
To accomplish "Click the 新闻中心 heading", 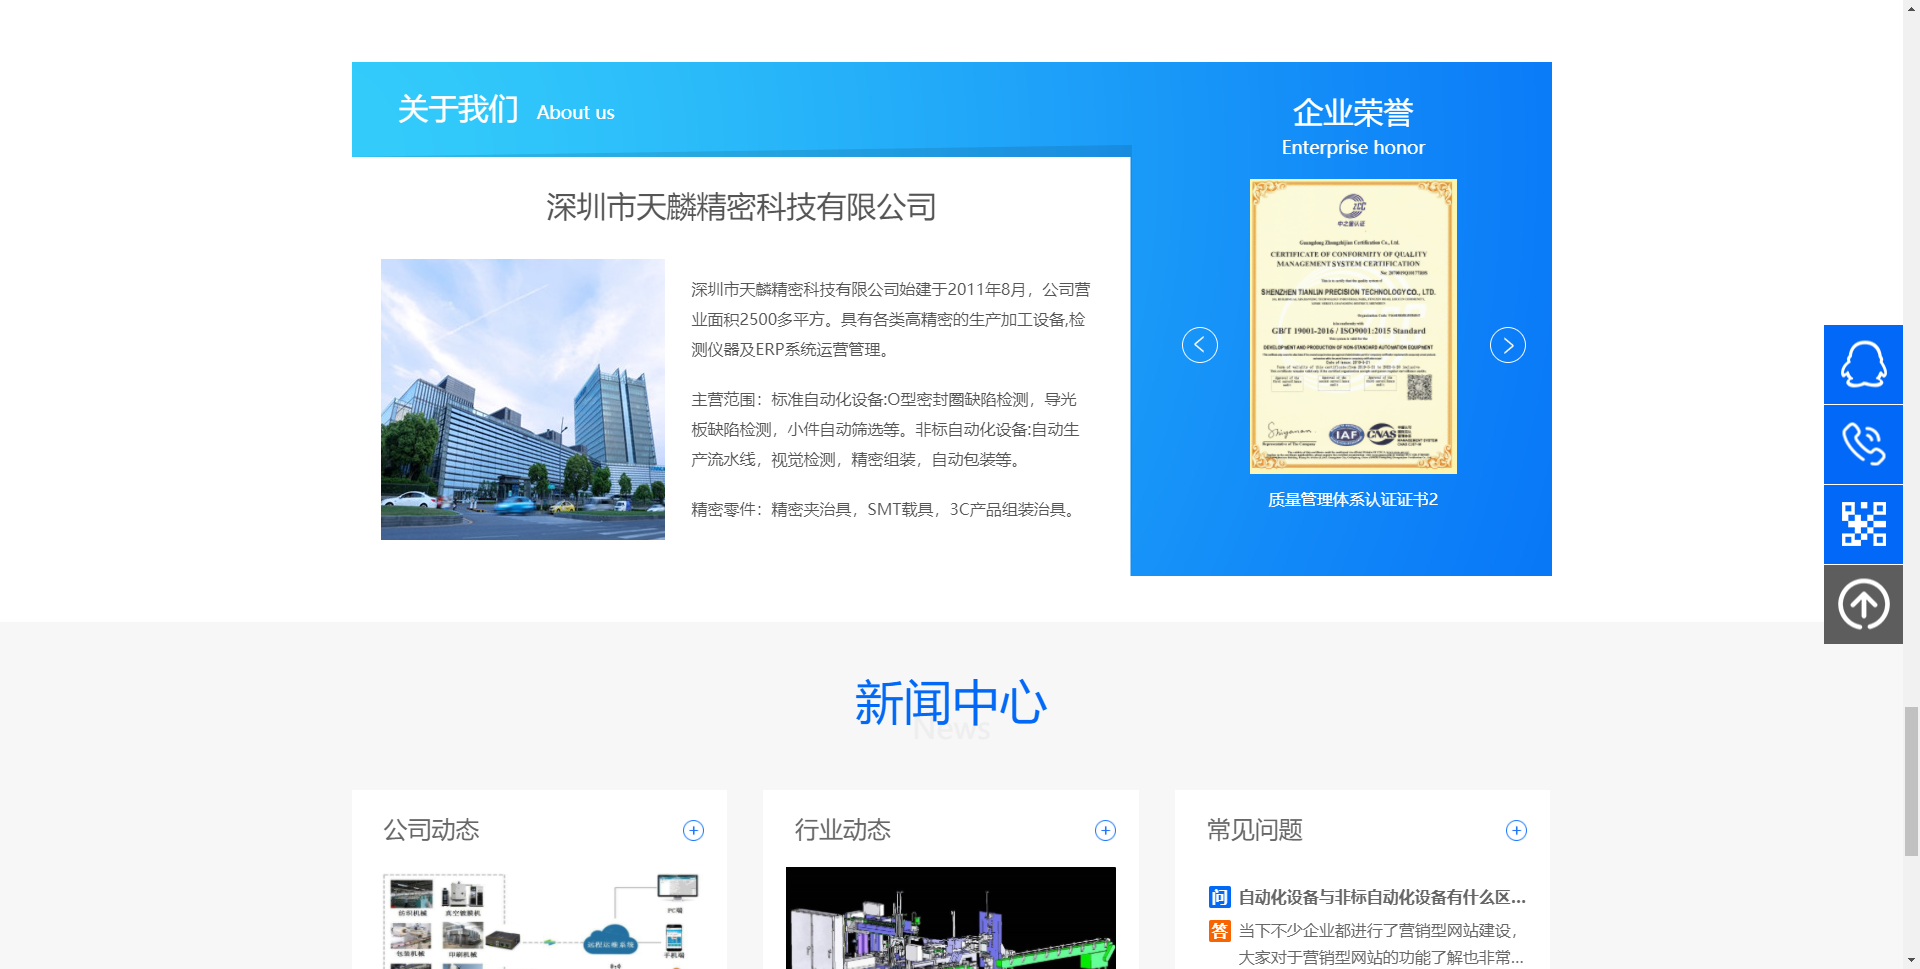I will coord(950,701).
